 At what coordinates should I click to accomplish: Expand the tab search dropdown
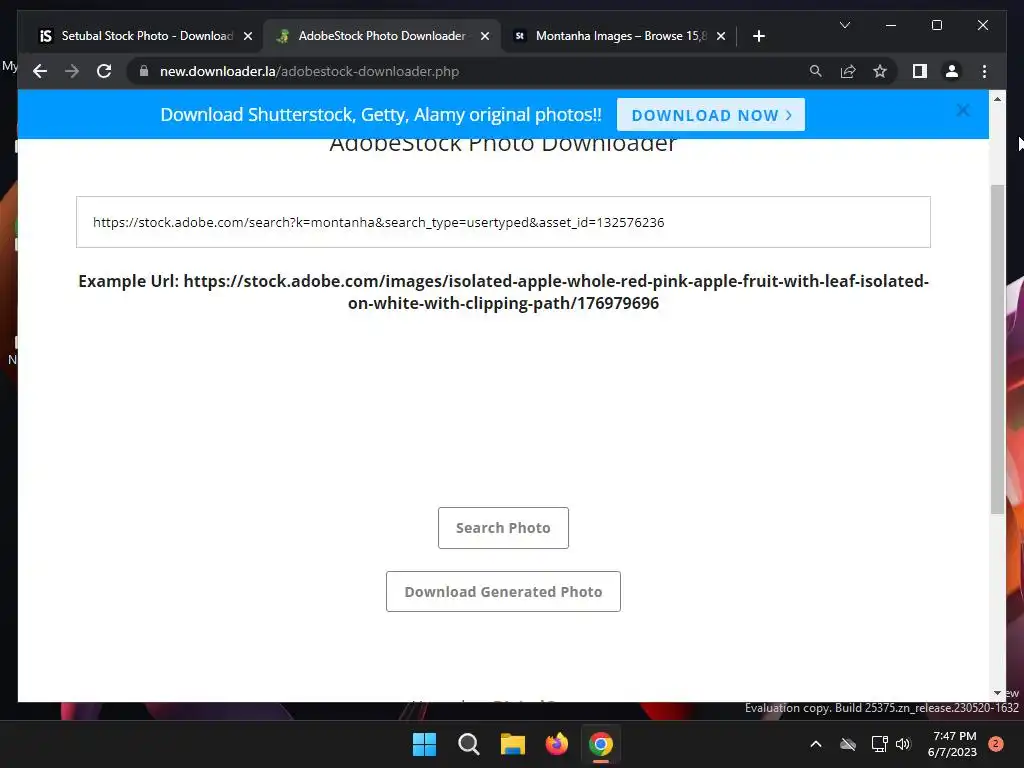(844, 25)
